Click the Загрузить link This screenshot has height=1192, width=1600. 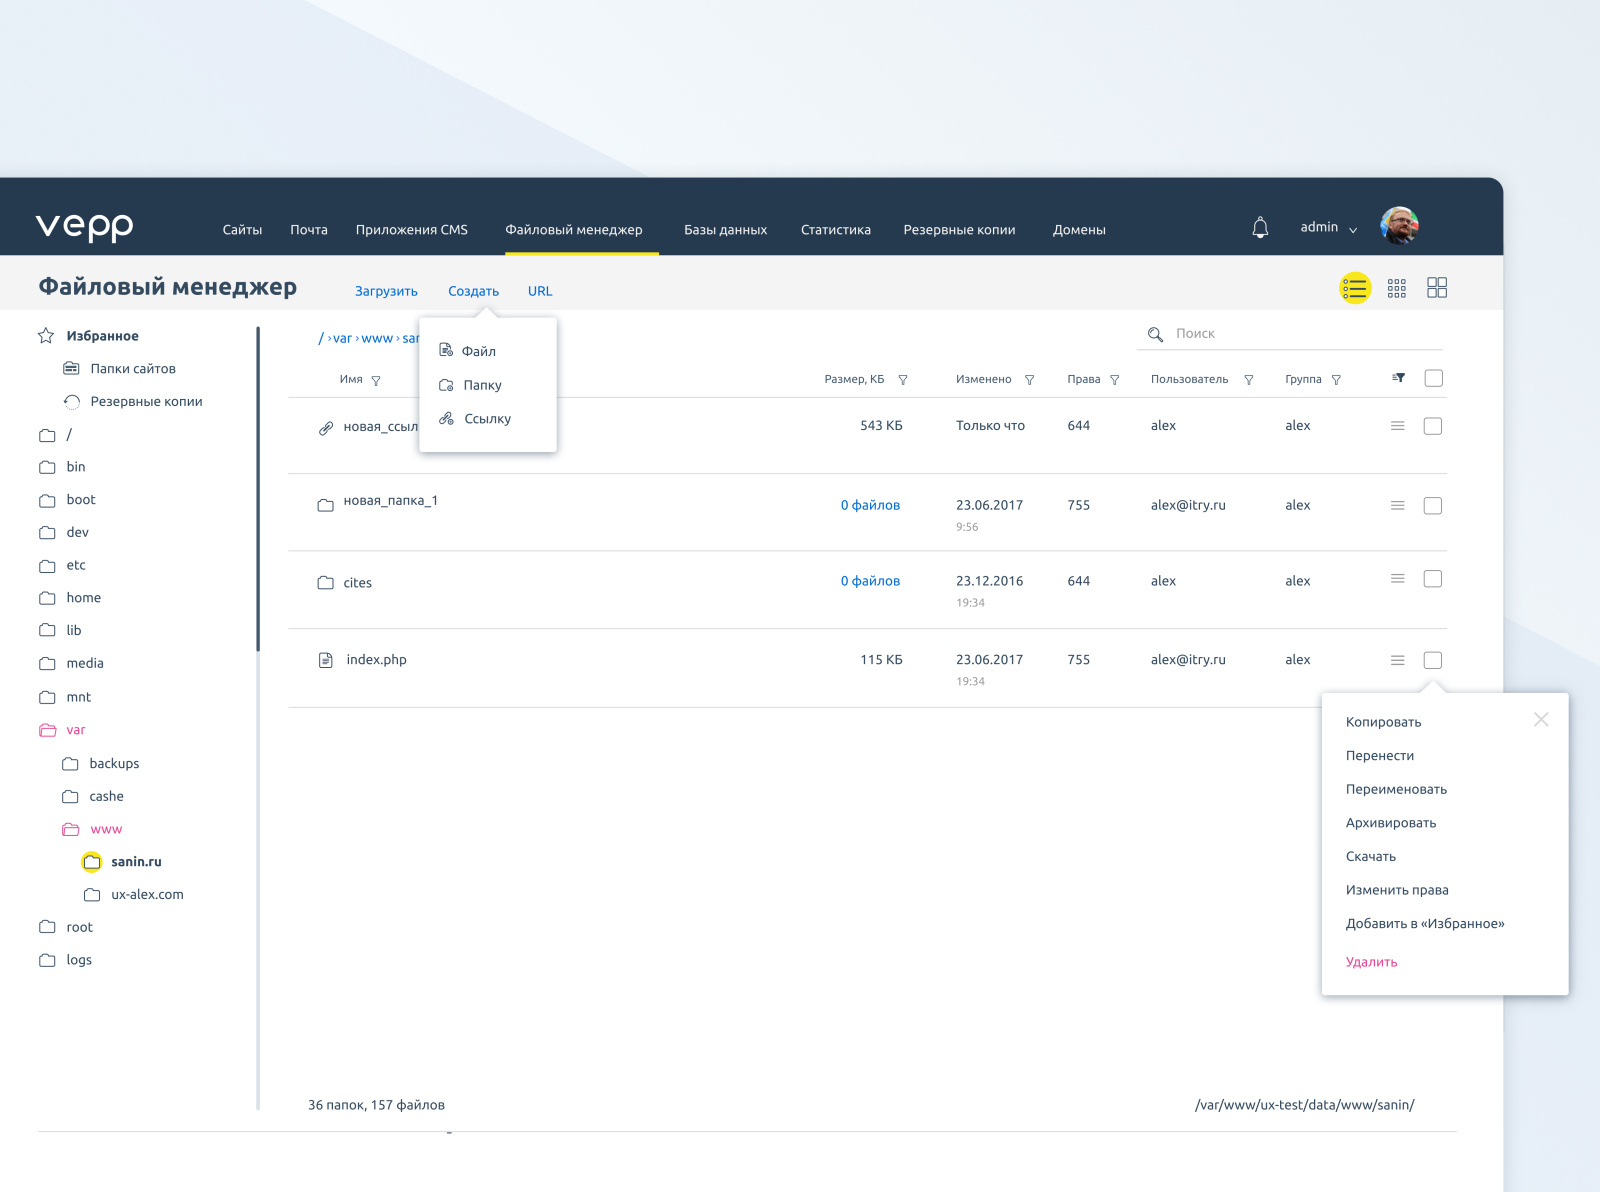(x=386, y=291)
